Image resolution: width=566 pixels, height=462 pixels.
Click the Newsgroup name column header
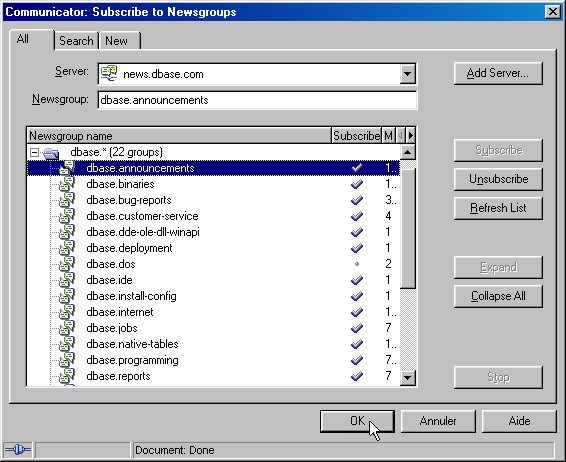coord(179,136)
